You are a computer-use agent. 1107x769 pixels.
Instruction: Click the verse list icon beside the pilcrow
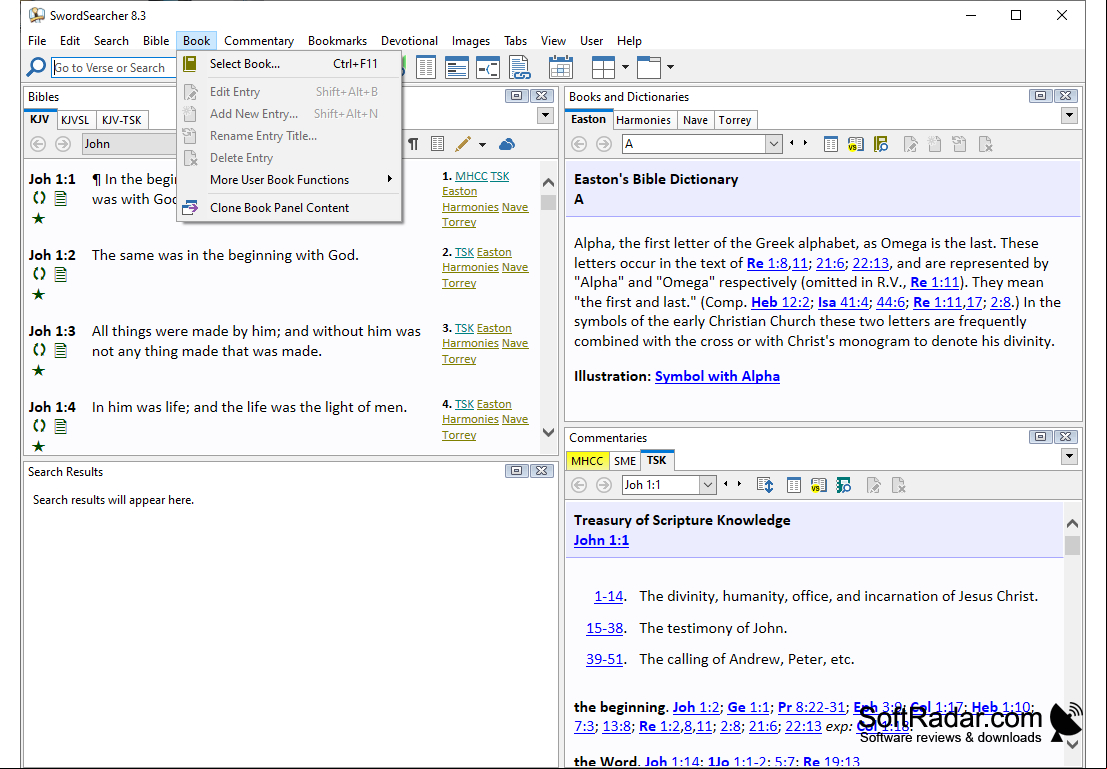pos(438,144)
